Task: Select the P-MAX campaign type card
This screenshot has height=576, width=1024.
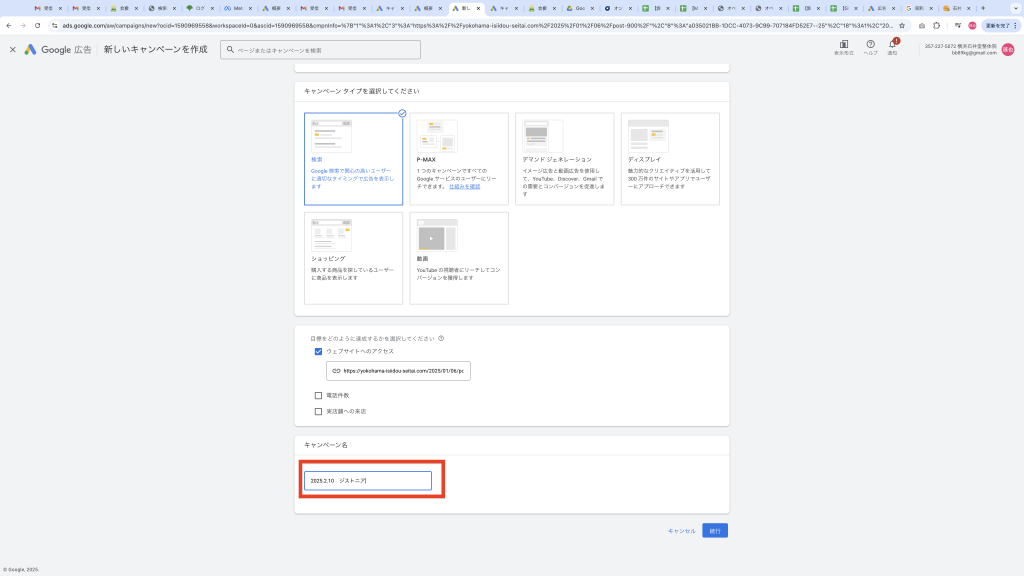Action: (x=458, y=158)
